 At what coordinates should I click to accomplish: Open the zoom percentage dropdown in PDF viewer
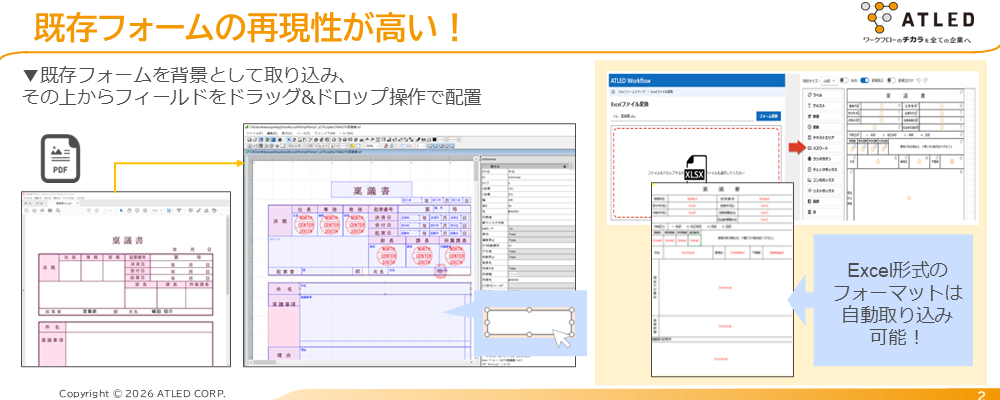[x=157, y=211]
